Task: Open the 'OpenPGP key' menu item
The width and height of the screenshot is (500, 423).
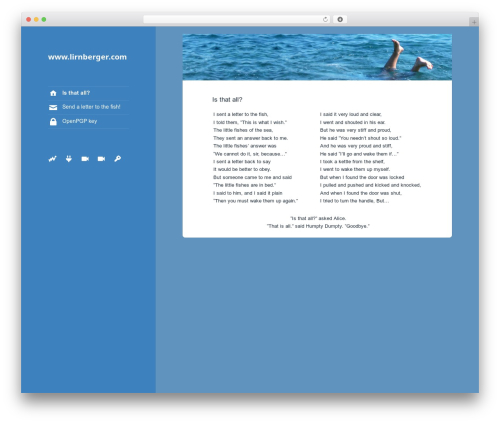Action: tap(79, 121)
